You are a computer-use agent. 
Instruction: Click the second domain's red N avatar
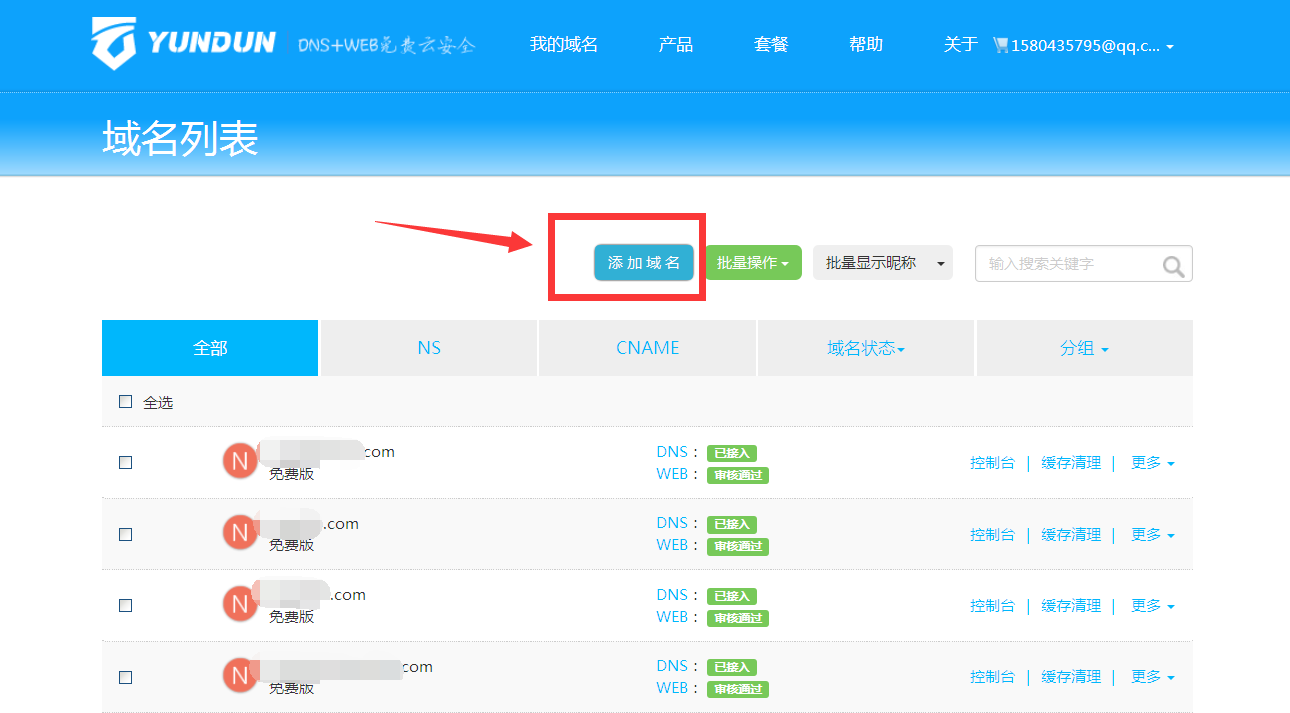click(x=240, y=533)
